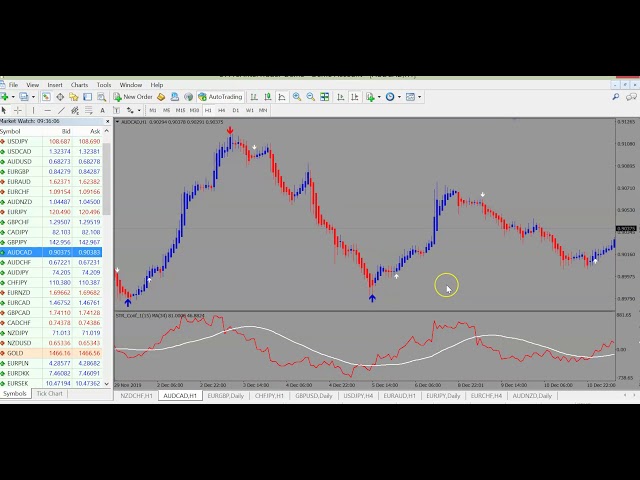Select the vertical line drawing tool
Screen dimensions: 640x480
[x=33, y=110]
